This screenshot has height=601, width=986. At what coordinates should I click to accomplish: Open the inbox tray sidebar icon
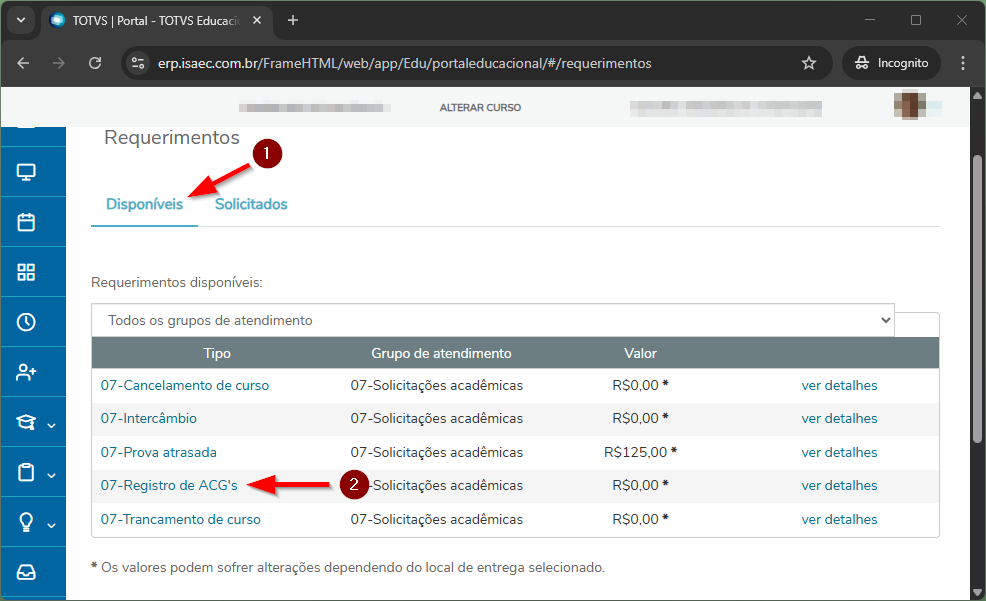click(27, 572)
